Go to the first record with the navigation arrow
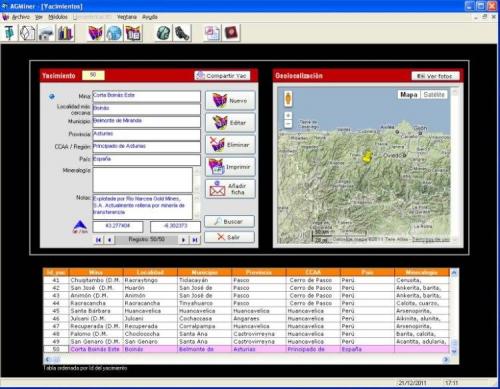 [99, 240]
